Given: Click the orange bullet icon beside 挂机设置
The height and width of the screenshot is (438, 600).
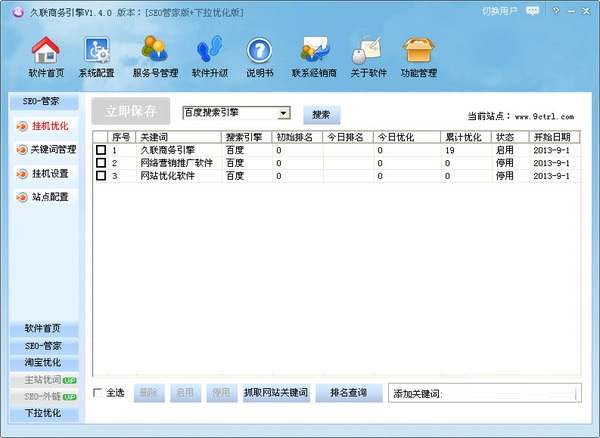Looking at the screenshot, I should (x=22, y=174).
